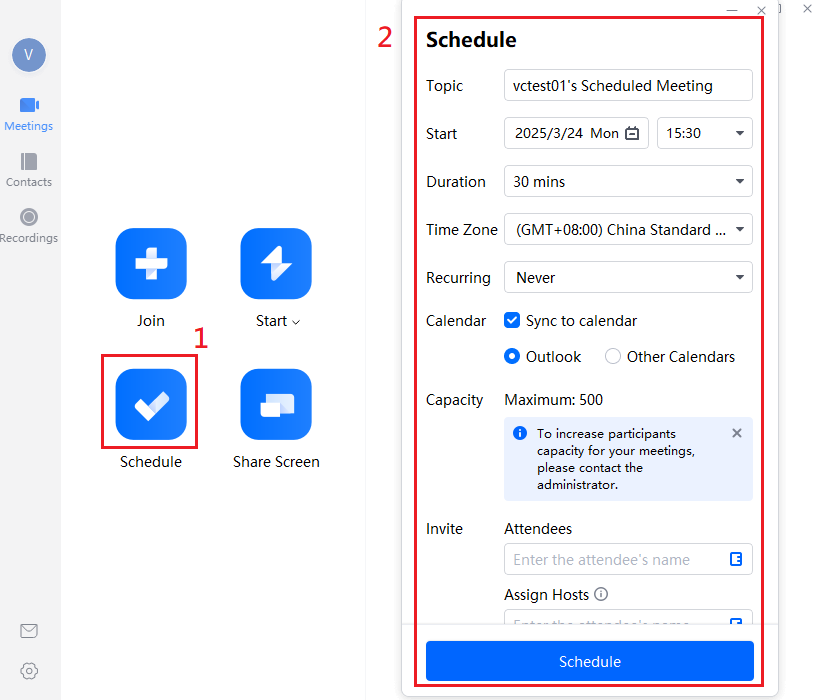Click the calendar icon in date field

pyautogui.click(x=632, y=133)
